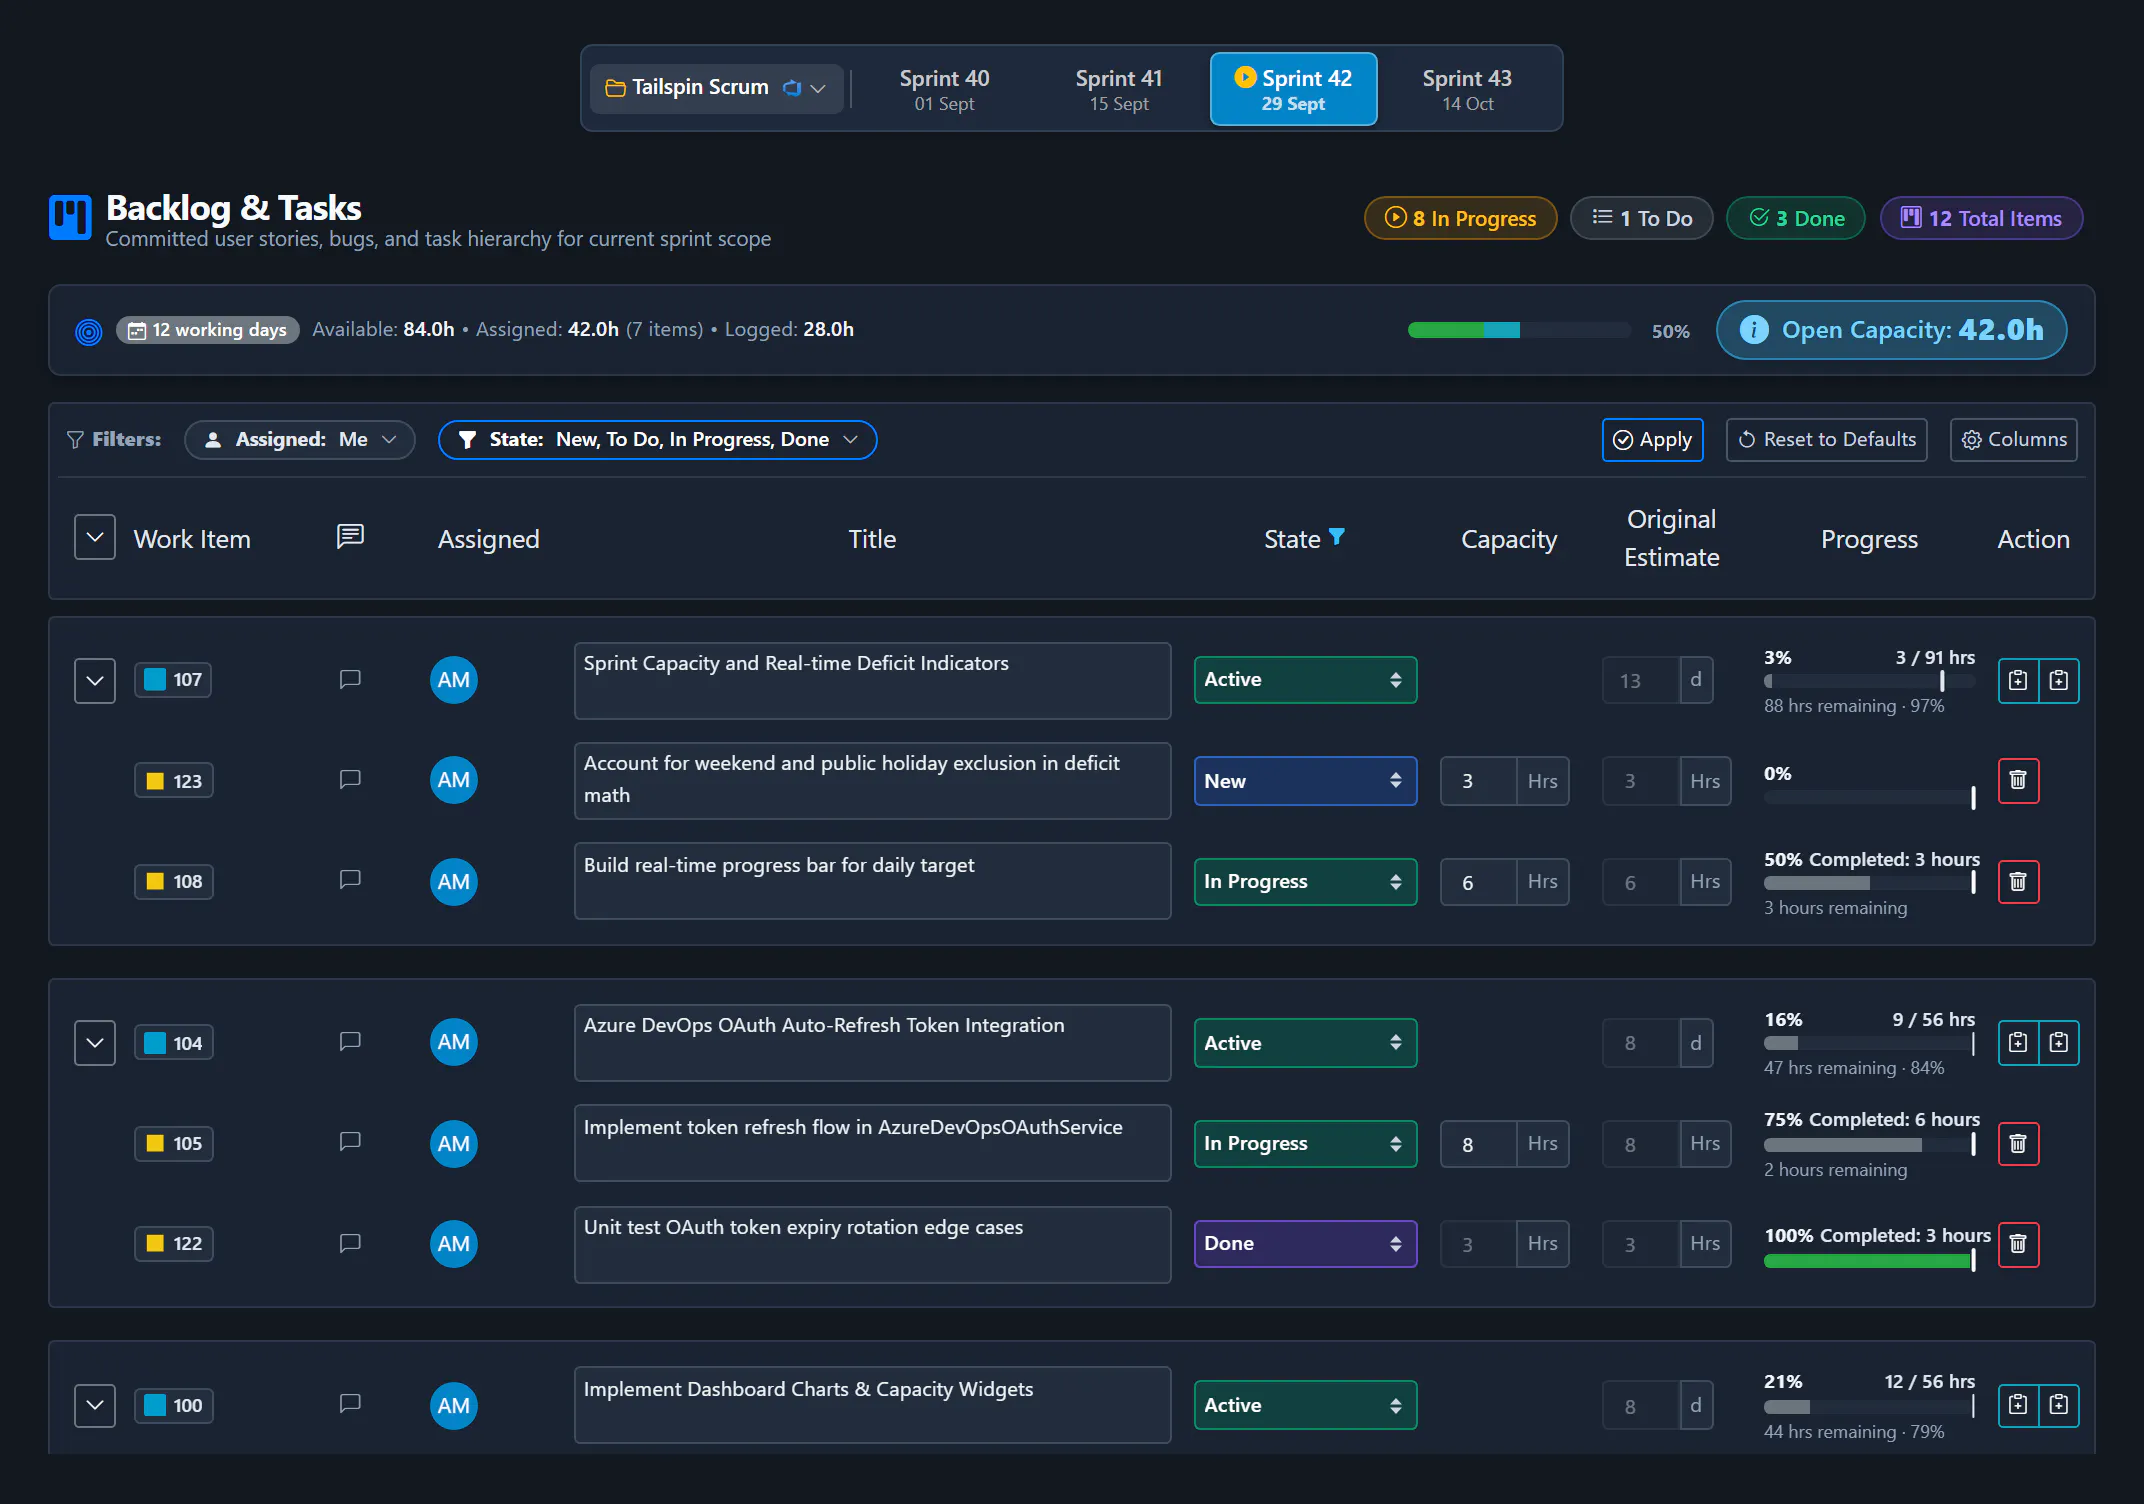Open the Assigned: Me filter dropdown
2144x1504 pixels.
[x=300, y=440]
